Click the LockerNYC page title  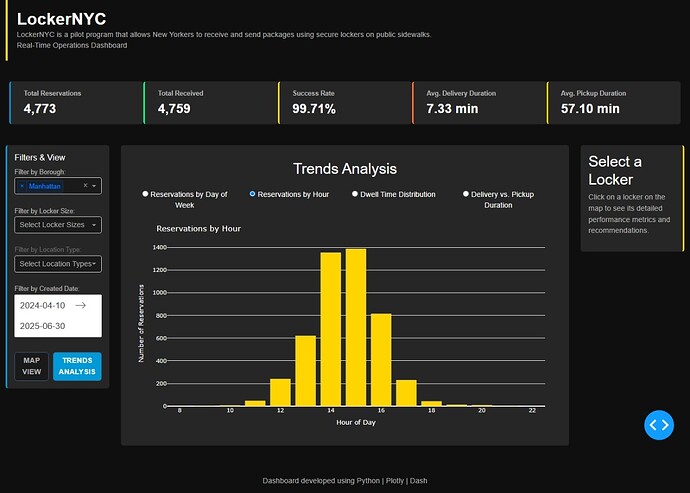pos(61,19)
